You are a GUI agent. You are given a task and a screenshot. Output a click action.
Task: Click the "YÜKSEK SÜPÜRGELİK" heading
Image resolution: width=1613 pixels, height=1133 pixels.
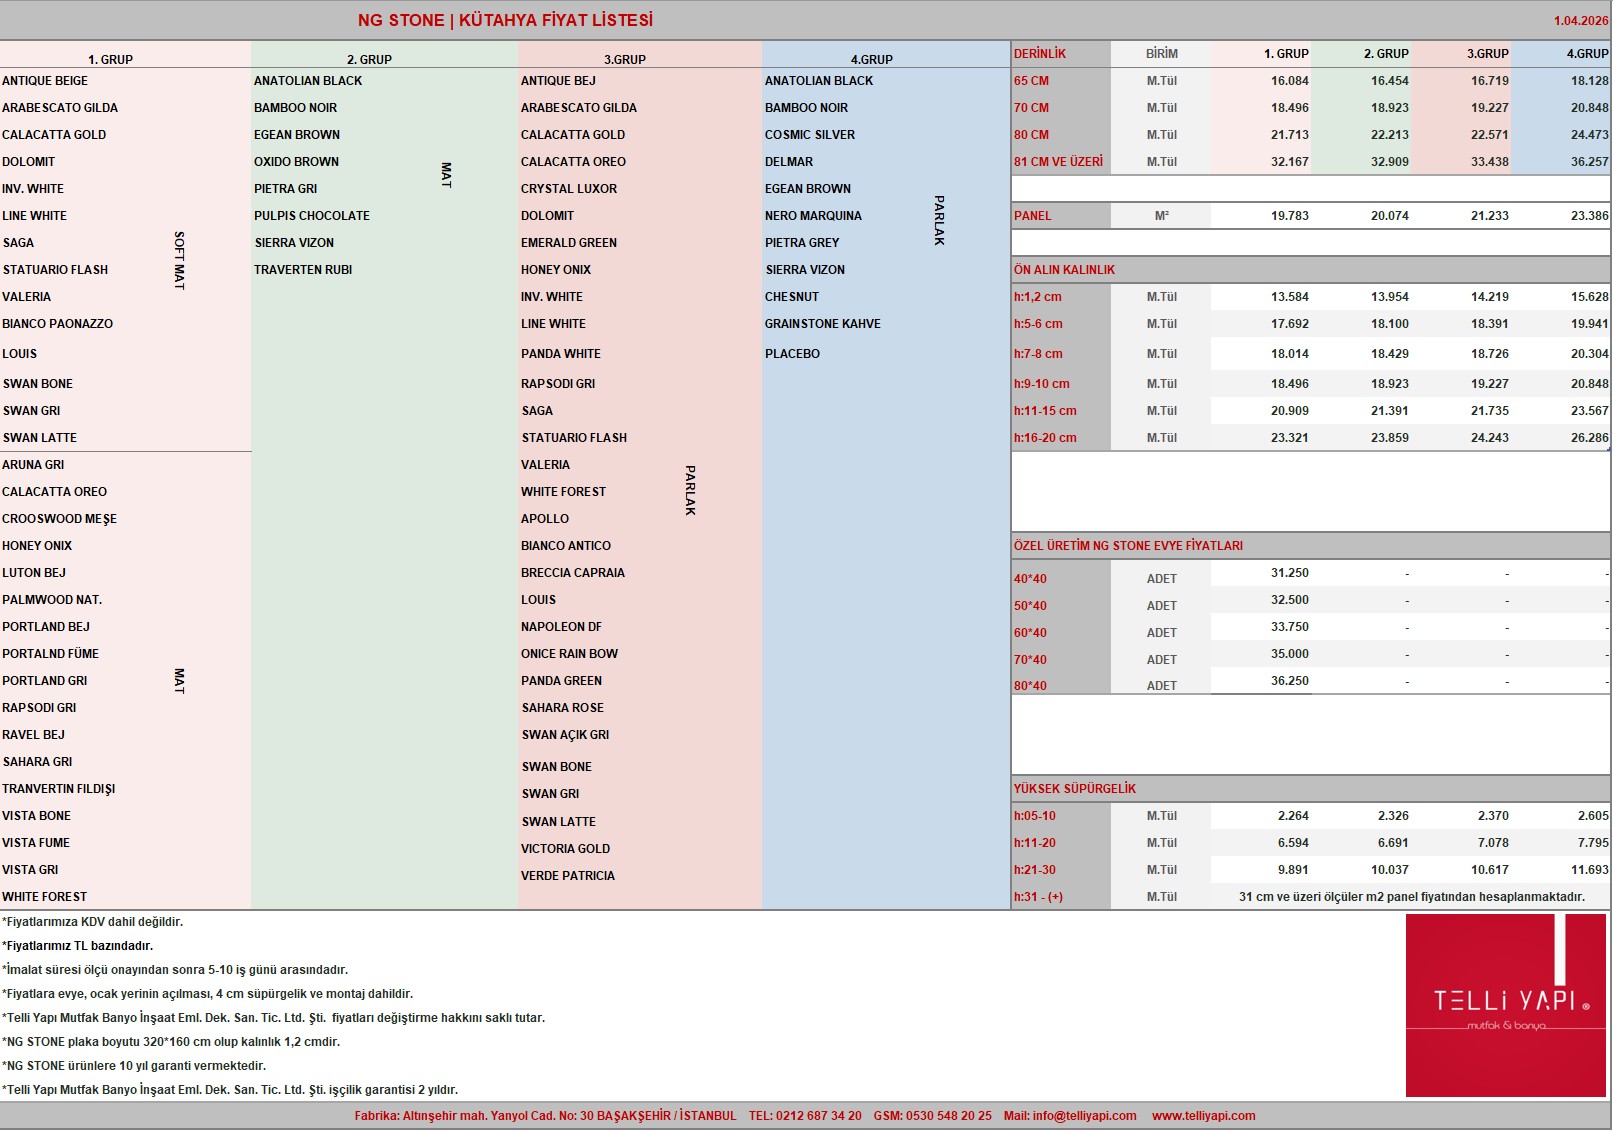[1075, 789]
